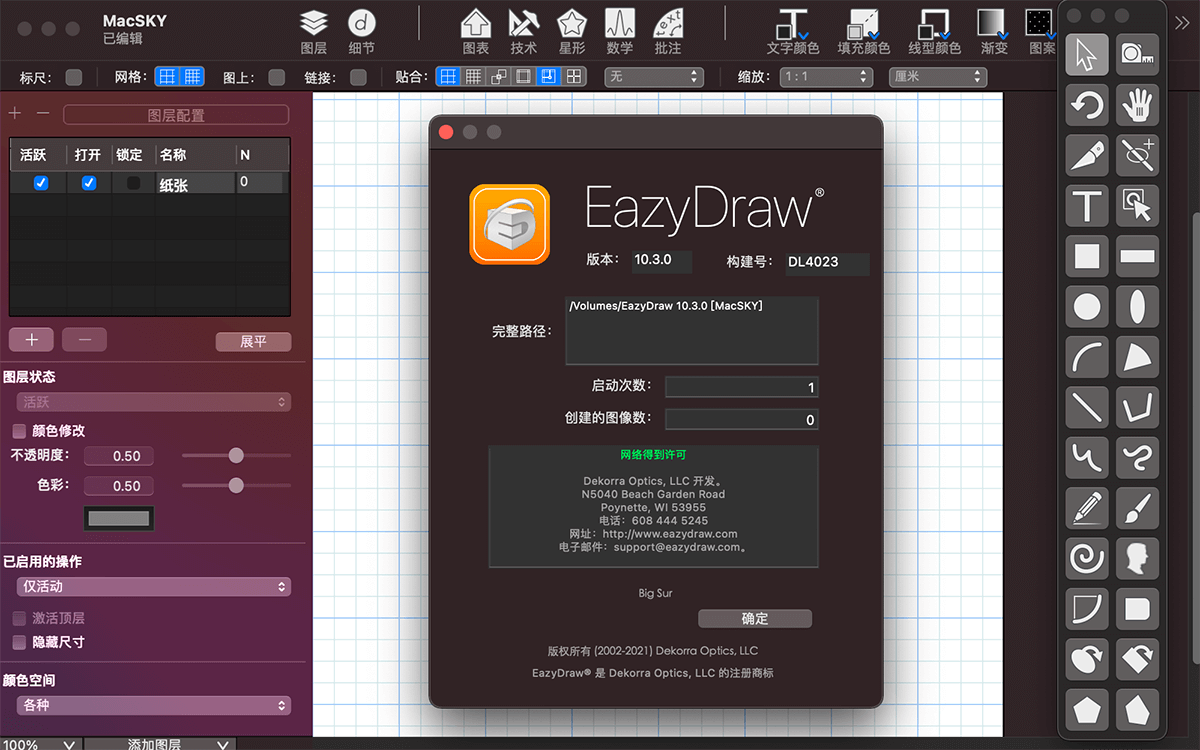Uncheck 活跃 for the 纸张 layer
The width and height of the screenshot is (1200, 750).
(x=40, y=183)
